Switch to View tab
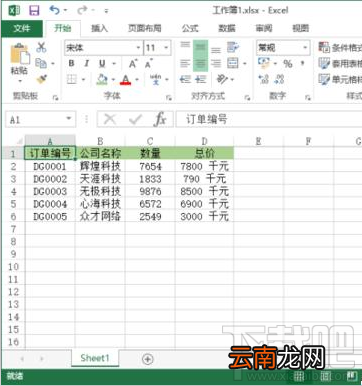 pos(301,29)
